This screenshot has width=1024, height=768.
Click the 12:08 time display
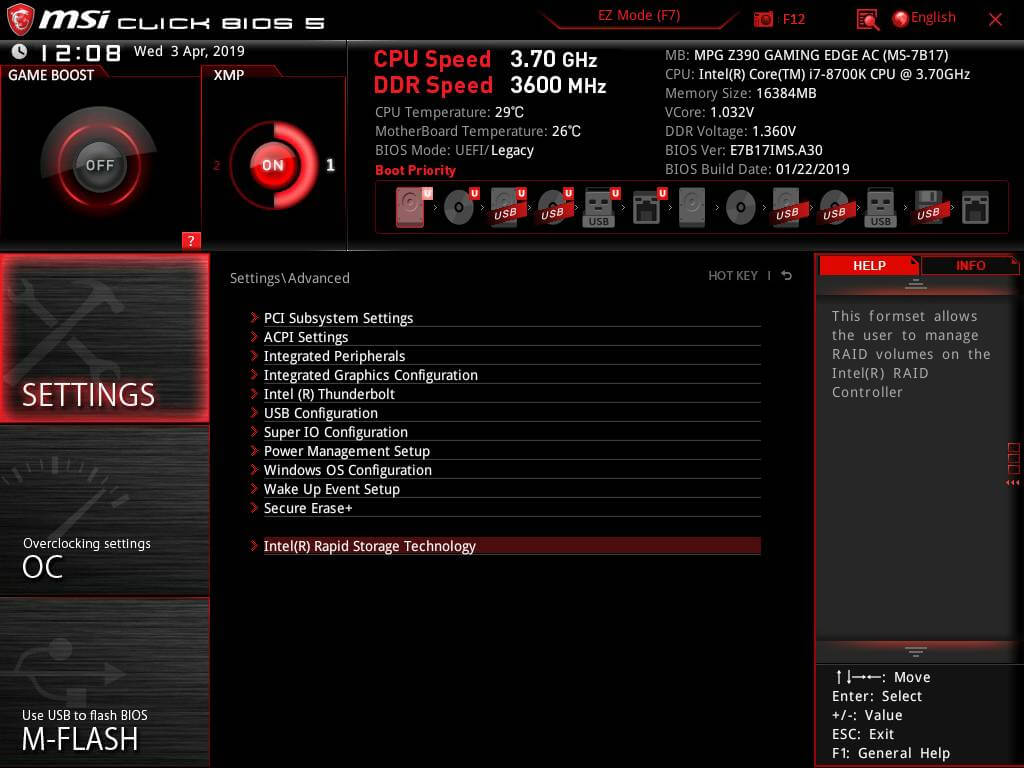click(x=80, y=52)
